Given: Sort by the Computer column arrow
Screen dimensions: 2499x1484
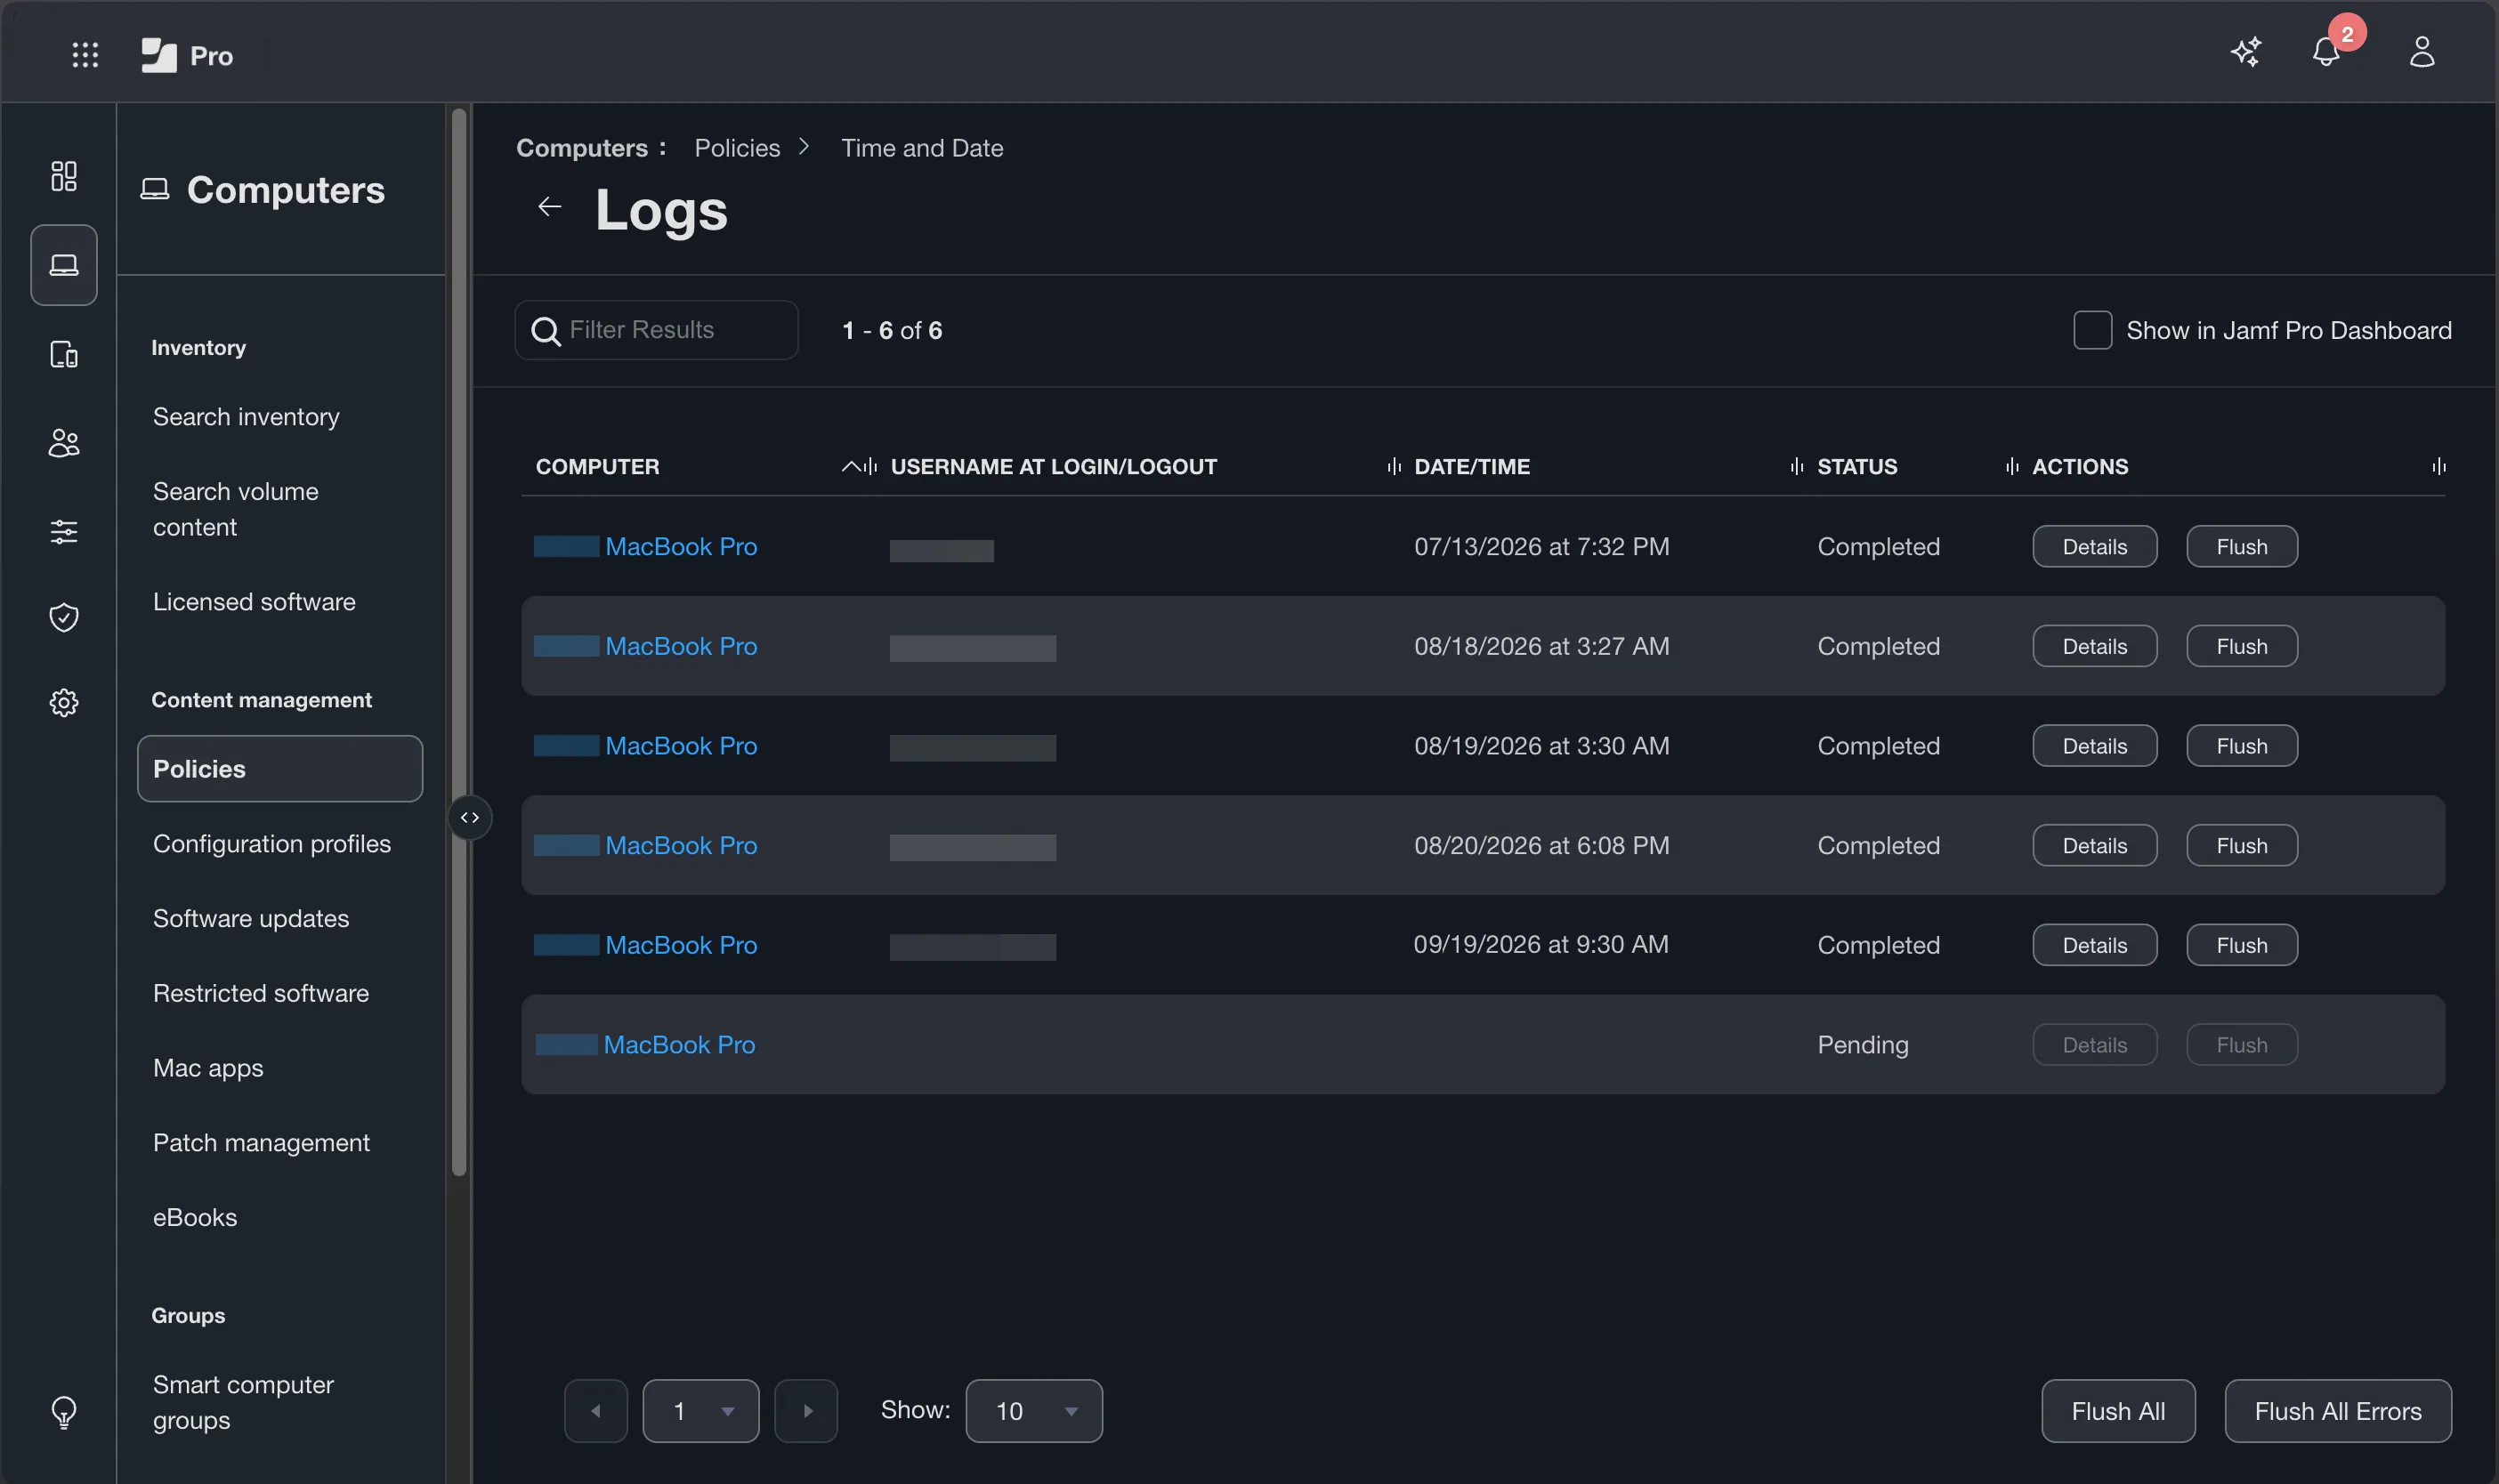Looking at the screenshot, I should [851, 466].
